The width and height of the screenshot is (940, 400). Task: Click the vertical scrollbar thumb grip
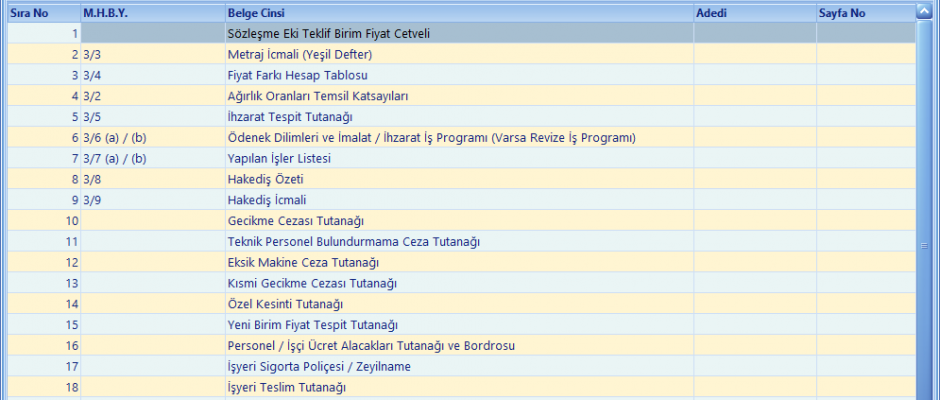pyautogui.click(x=924, y=244)
